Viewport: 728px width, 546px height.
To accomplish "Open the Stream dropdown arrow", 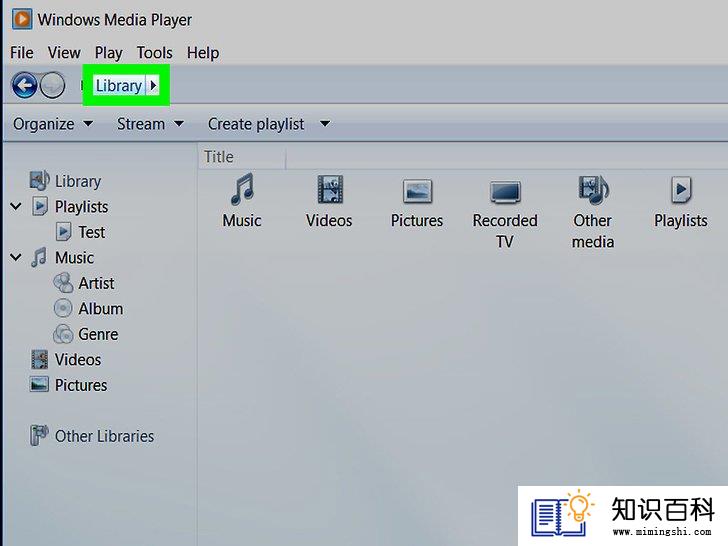I will pos(179,124).
